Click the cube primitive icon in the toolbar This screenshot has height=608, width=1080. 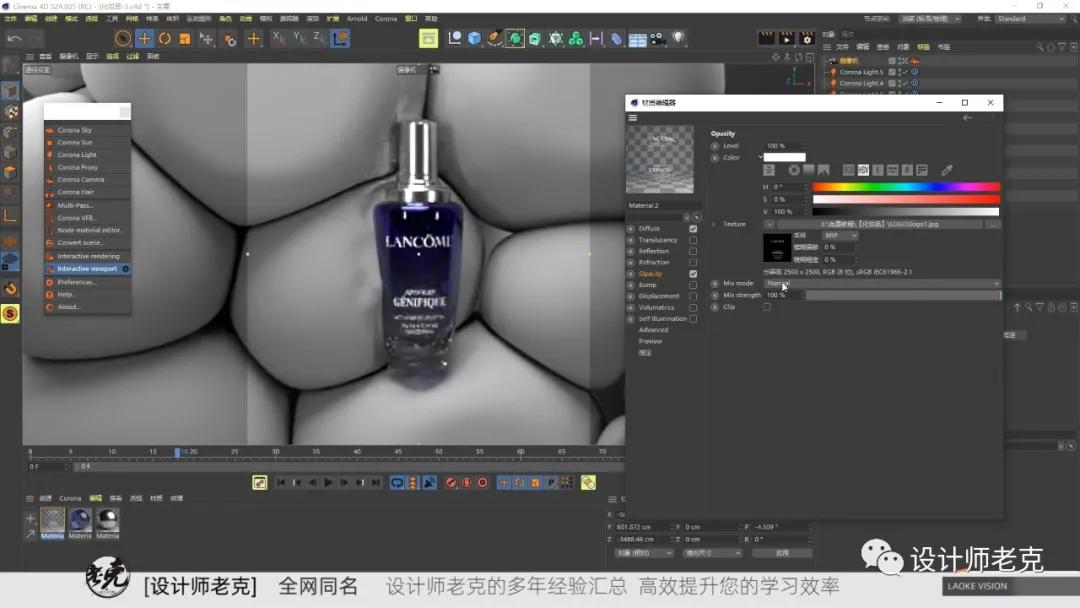point(474,38)
